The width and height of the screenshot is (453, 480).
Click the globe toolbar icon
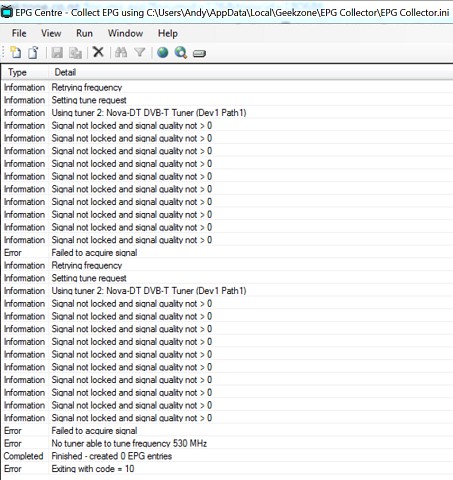click(163, 52)
